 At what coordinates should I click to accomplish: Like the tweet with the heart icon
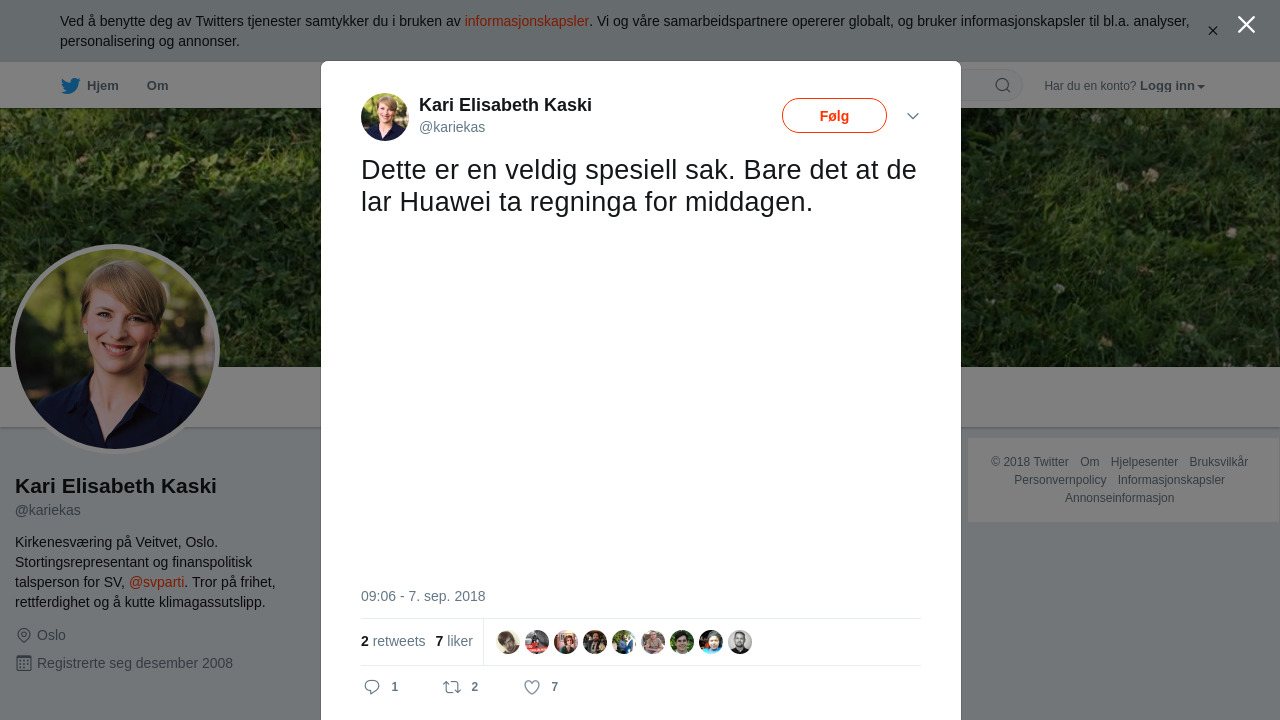tap(532, 687)
